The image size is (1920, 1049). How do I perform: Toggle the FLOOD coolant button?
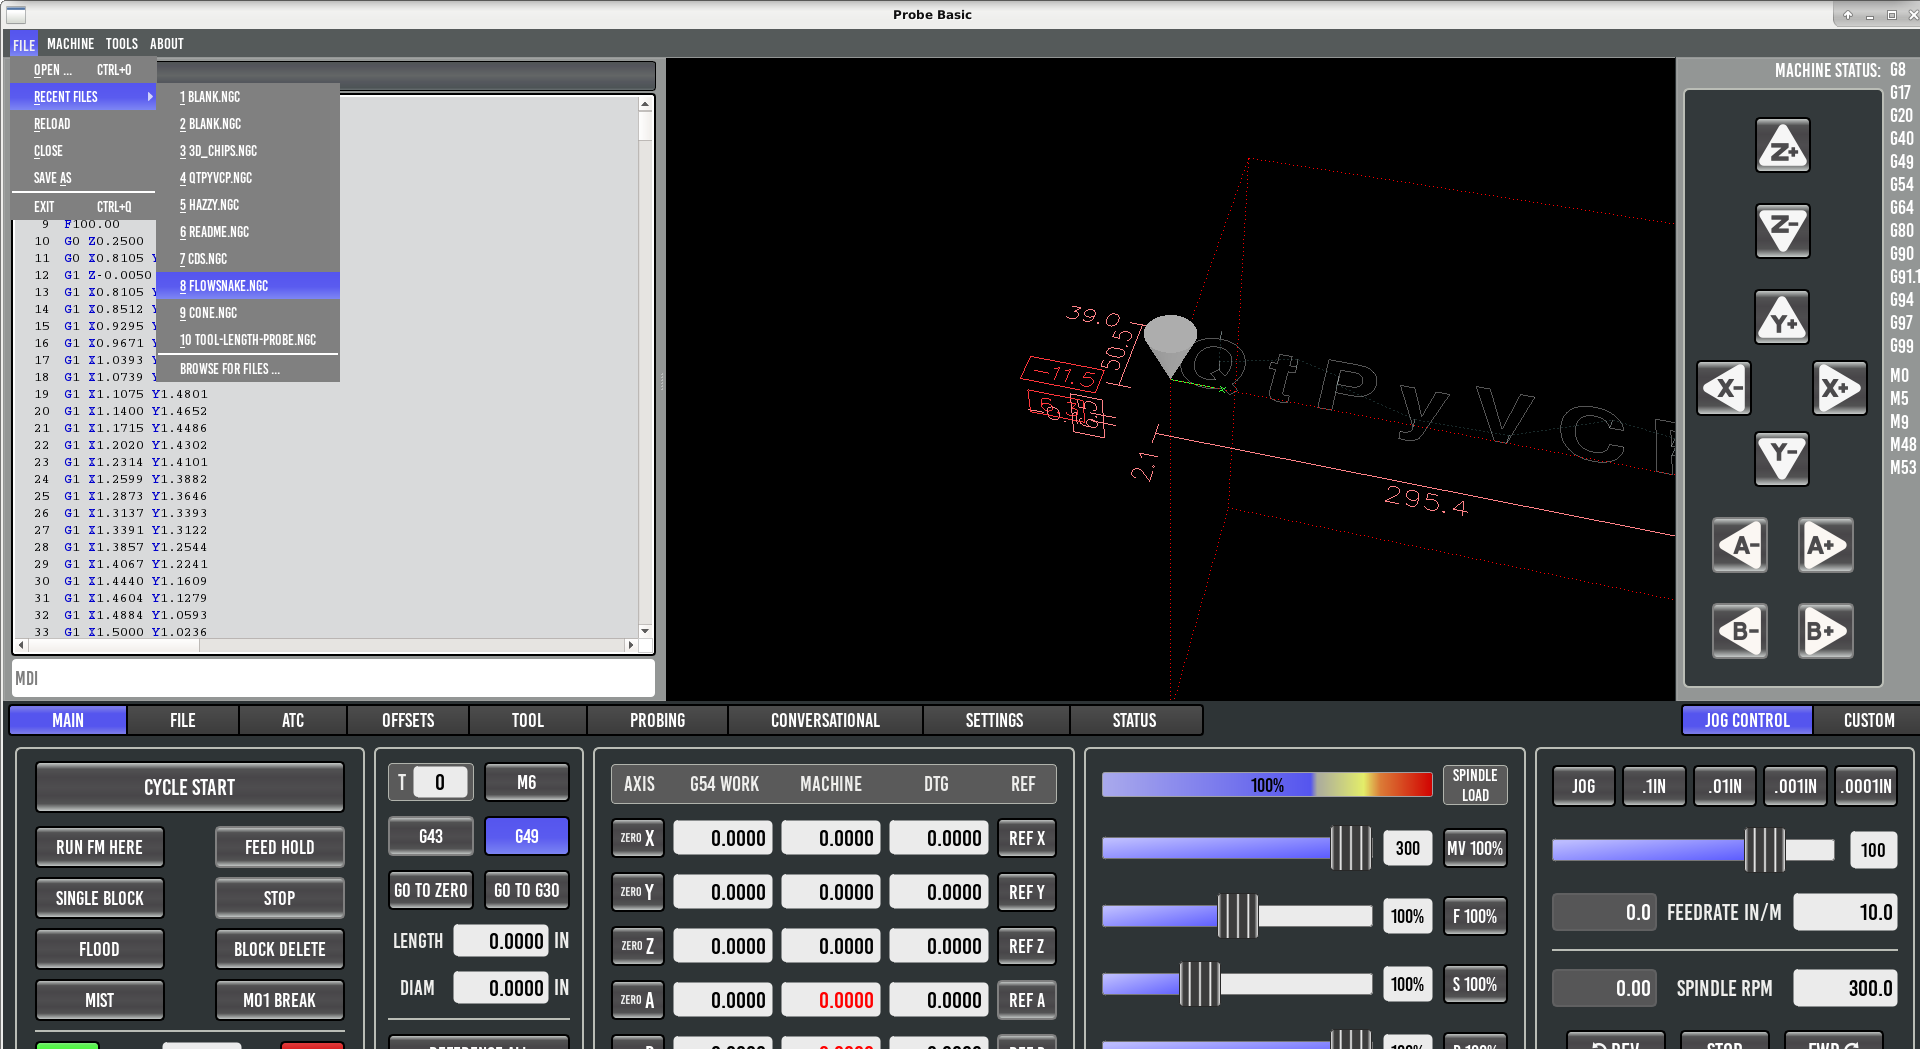pyautogui.click(x=99, y=949)
